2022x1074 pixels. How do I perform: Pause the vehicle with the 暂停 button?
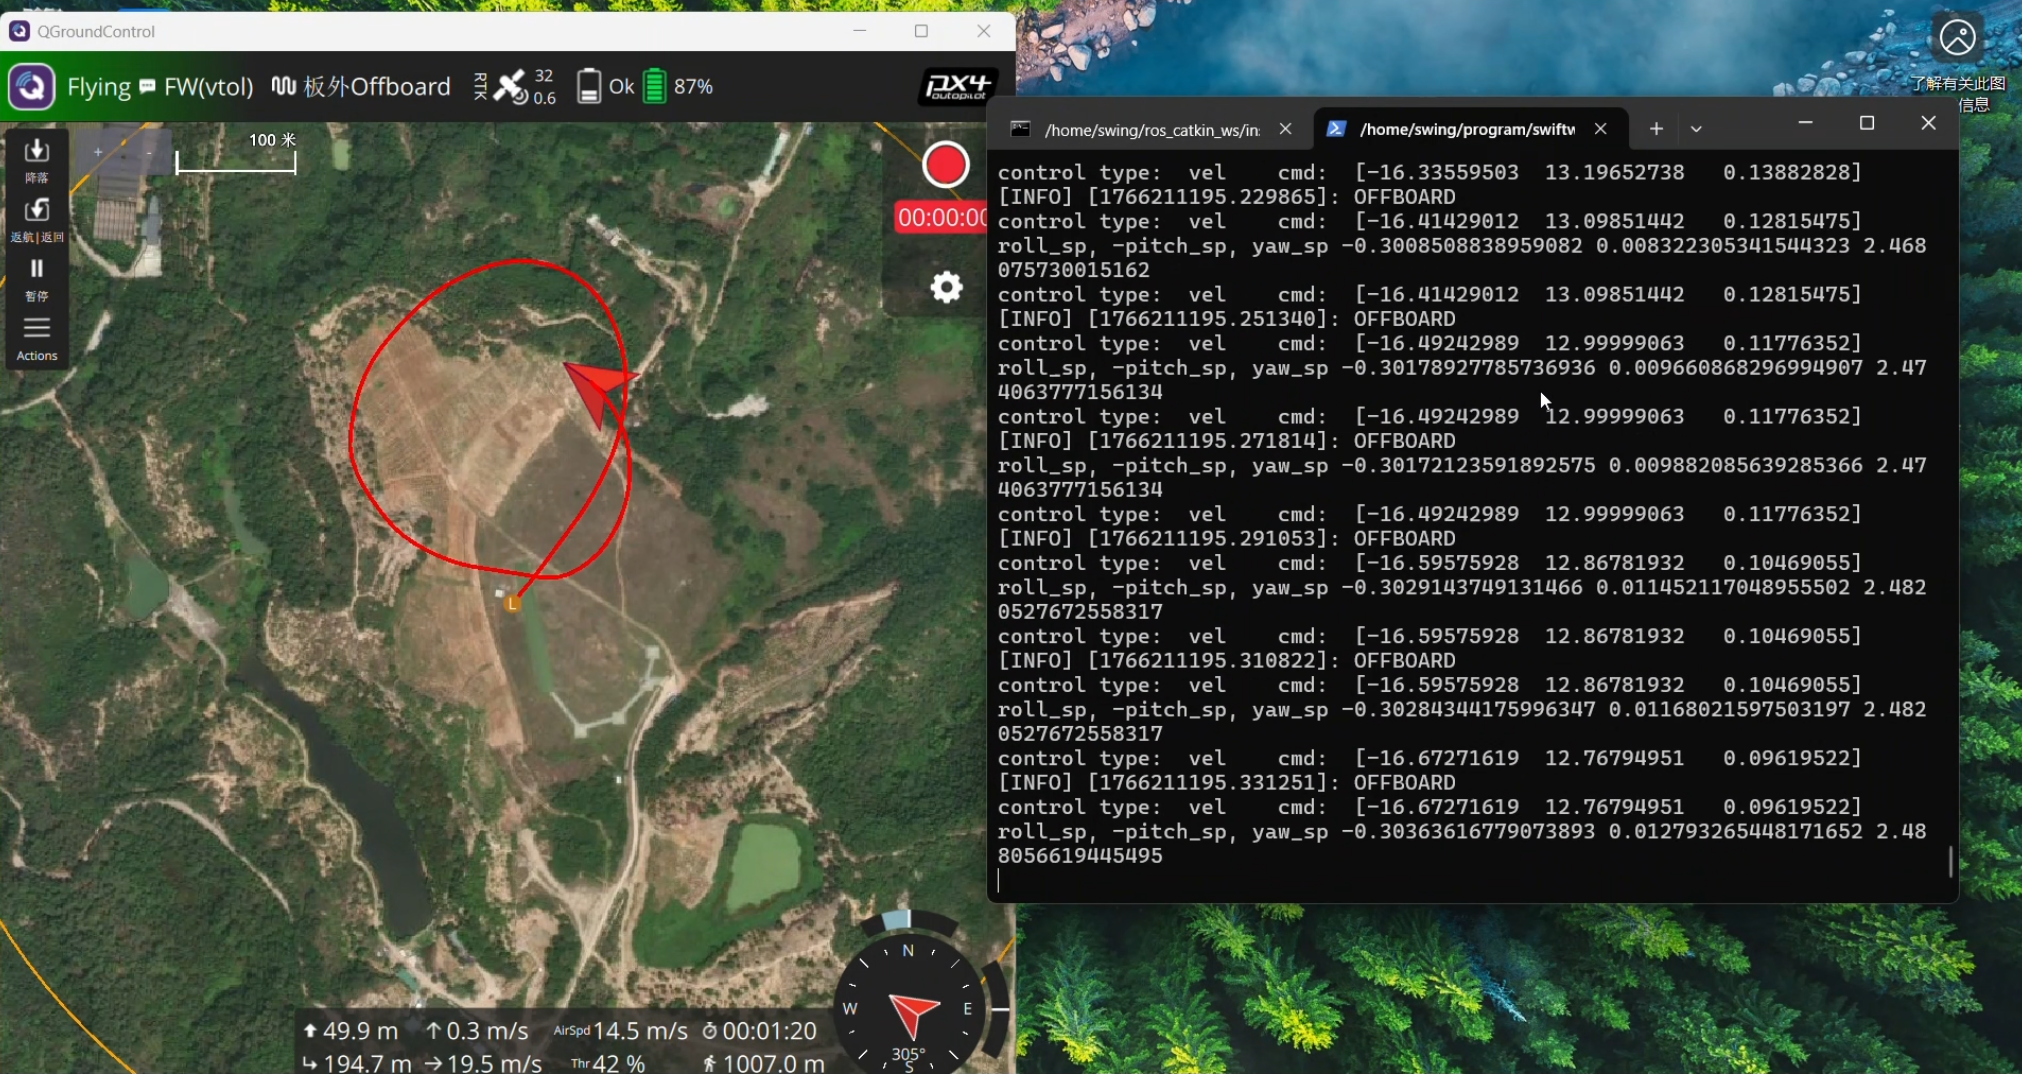click(x=37, y=279)
